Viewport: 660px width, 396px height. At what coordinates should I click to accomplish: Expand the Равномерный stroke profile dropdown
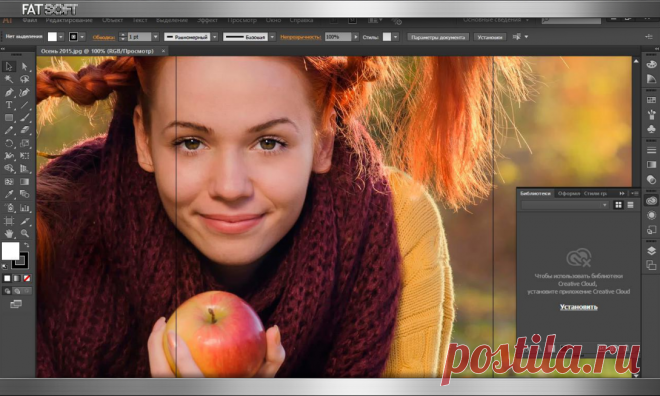tap(214, 37)
